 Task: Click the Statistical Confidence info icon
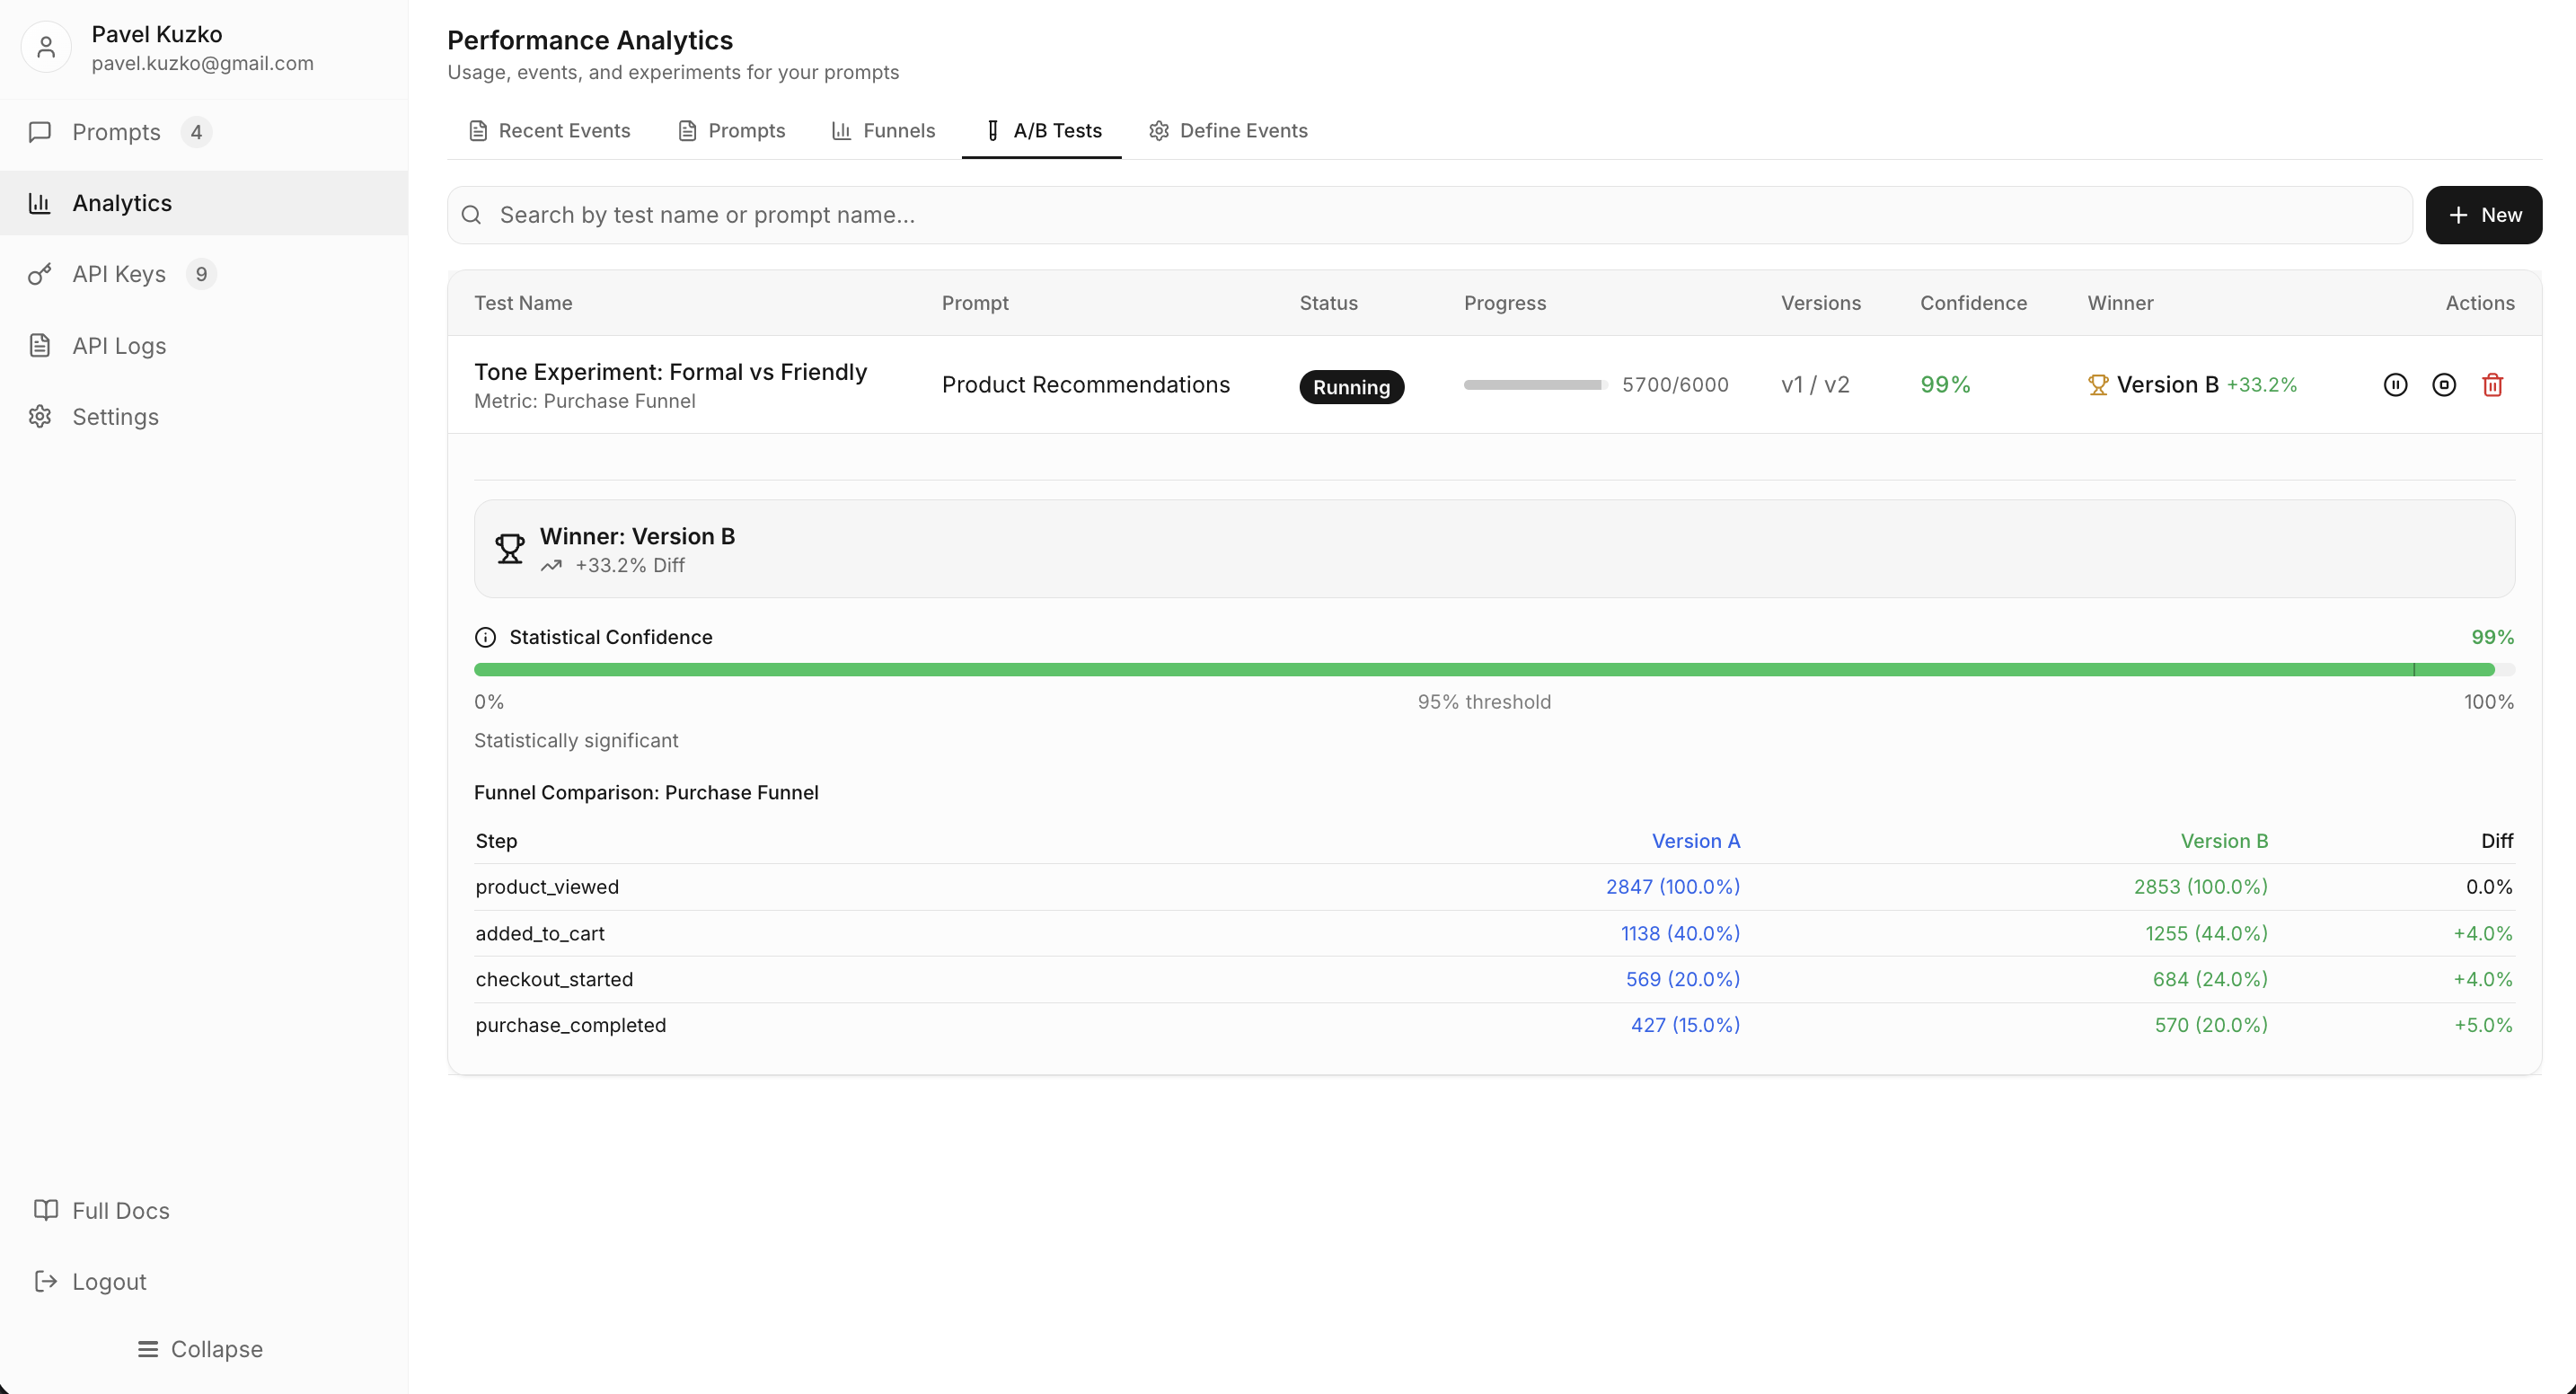(x=485, y=637)
